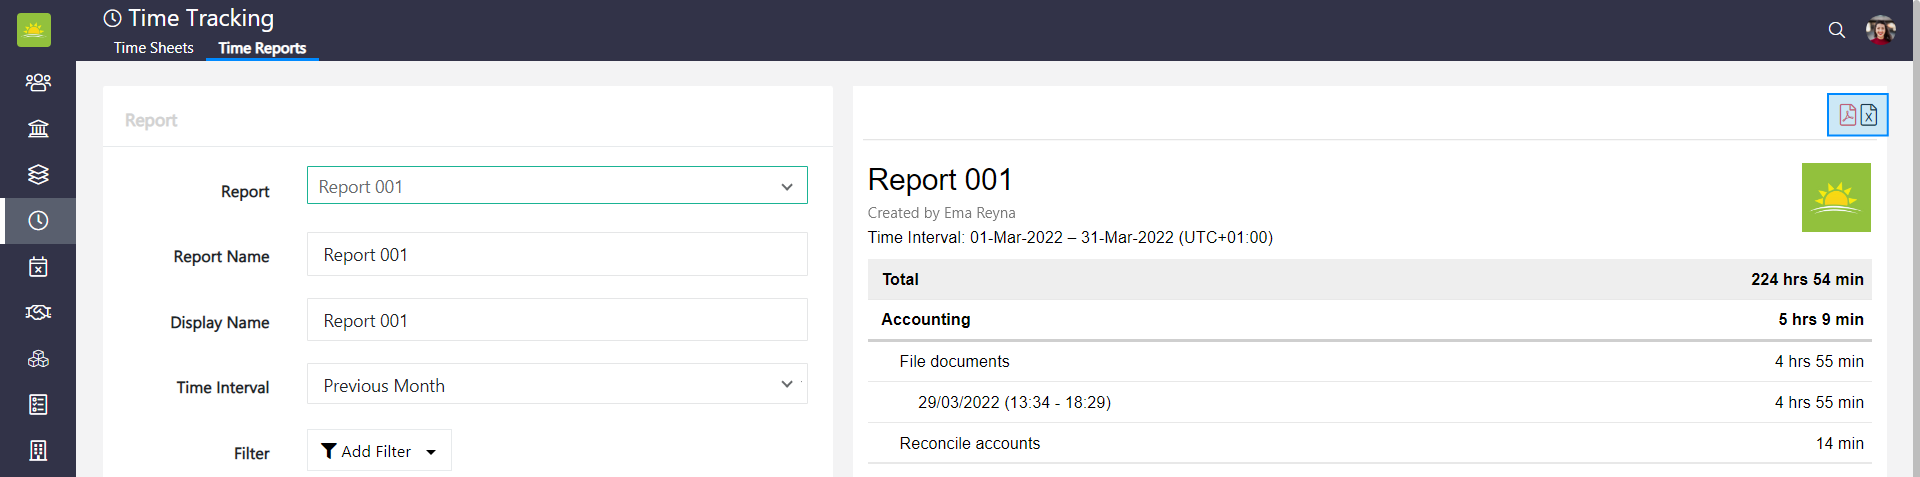1920x477 pixels.
Task: Open the people icon in the sidebar
Action: (x=38, y=82)
